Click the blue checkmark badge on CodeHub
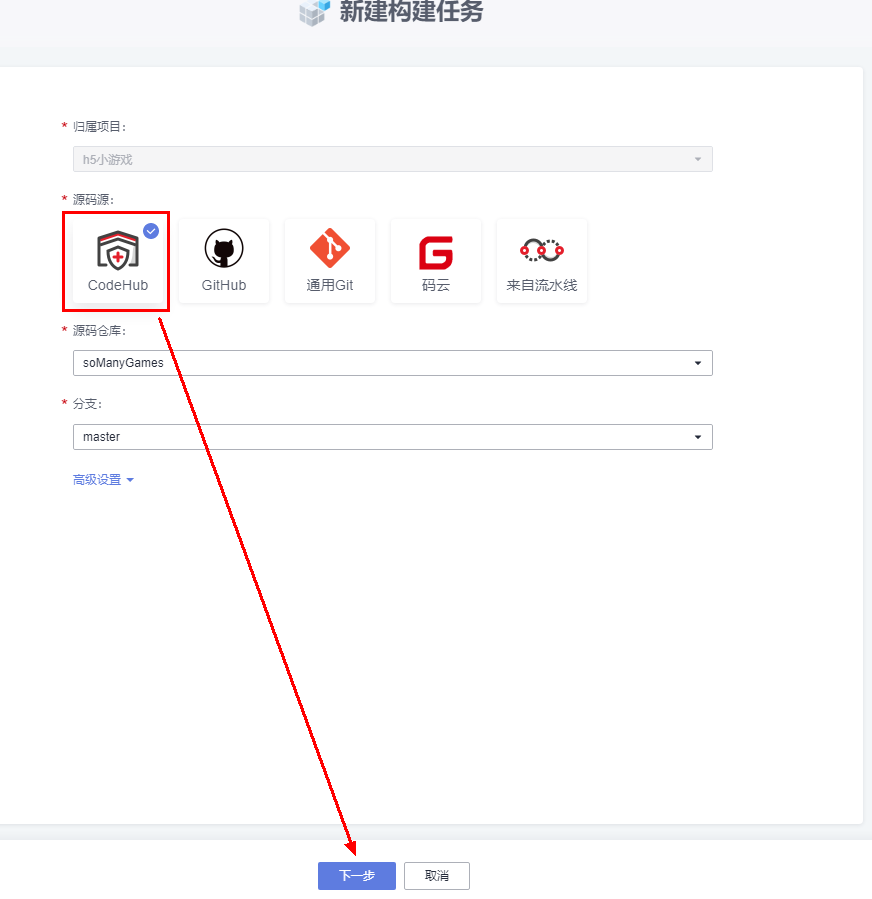This screenshot has height=899, width=872. point(151,231)
